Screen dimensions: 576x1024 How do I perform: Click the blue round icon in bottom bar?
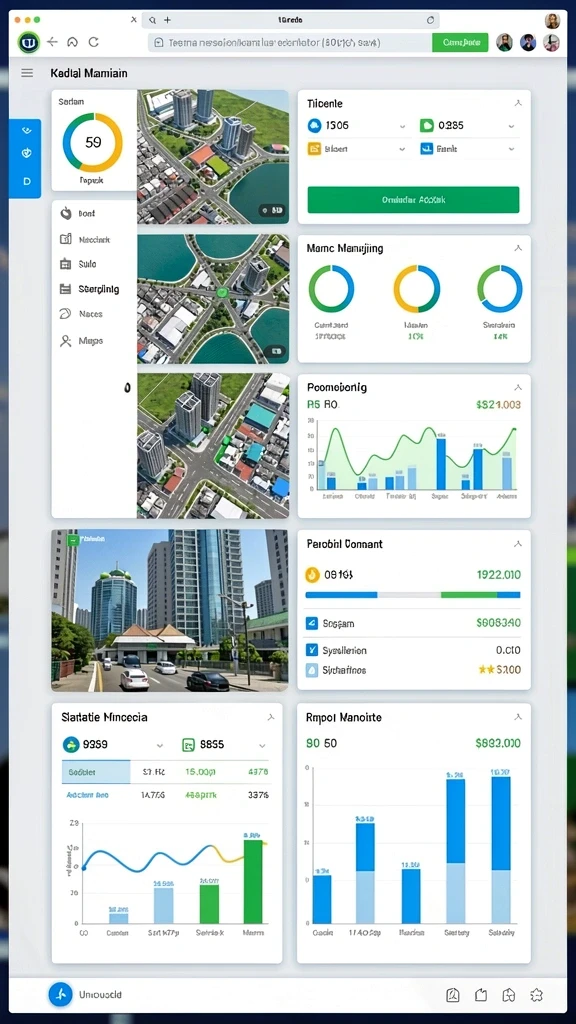click(x=60, y=995)
